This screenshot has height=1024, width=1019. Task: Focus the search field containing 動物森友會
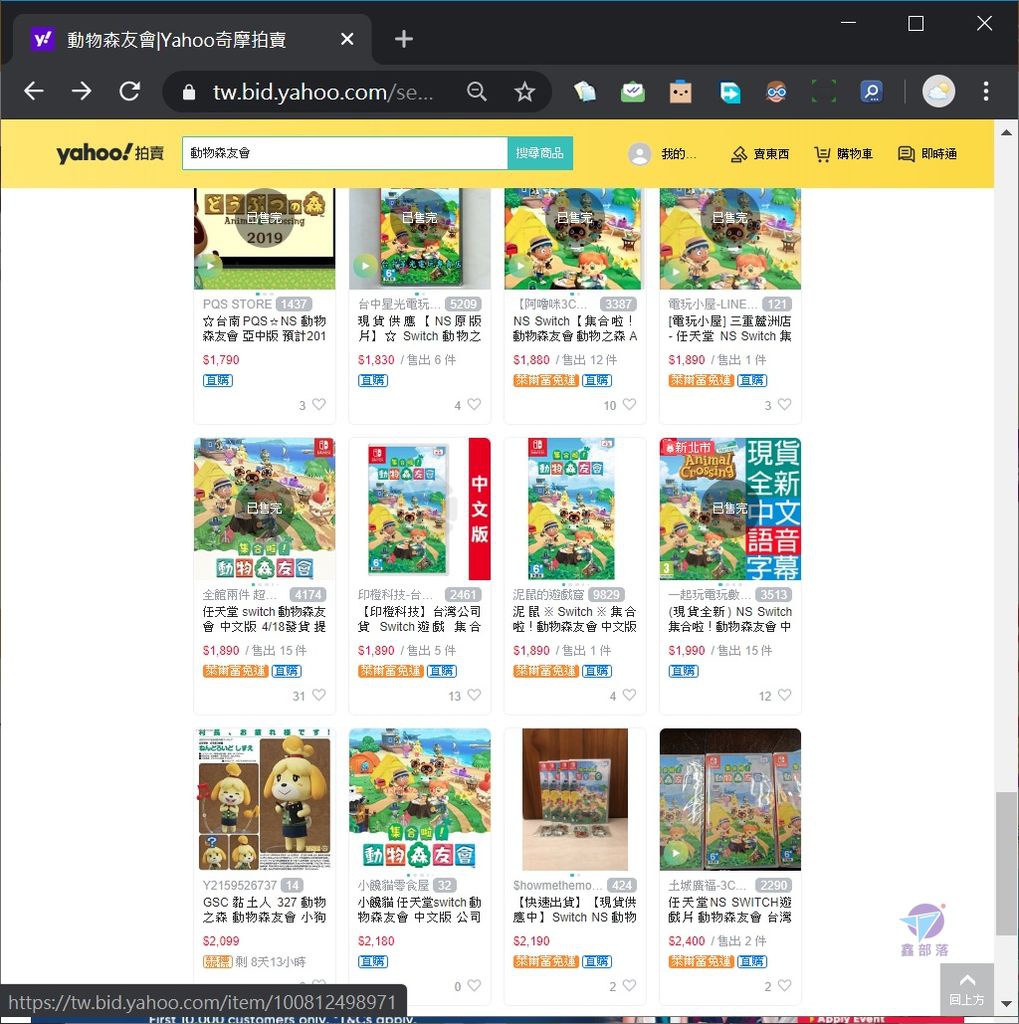click(345, 153)
